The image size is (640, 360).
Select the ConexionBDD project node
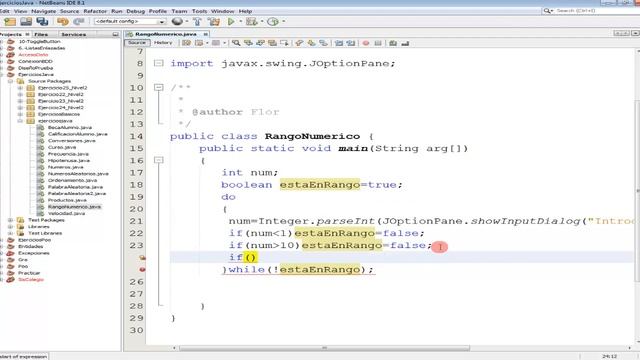[35, 61]
